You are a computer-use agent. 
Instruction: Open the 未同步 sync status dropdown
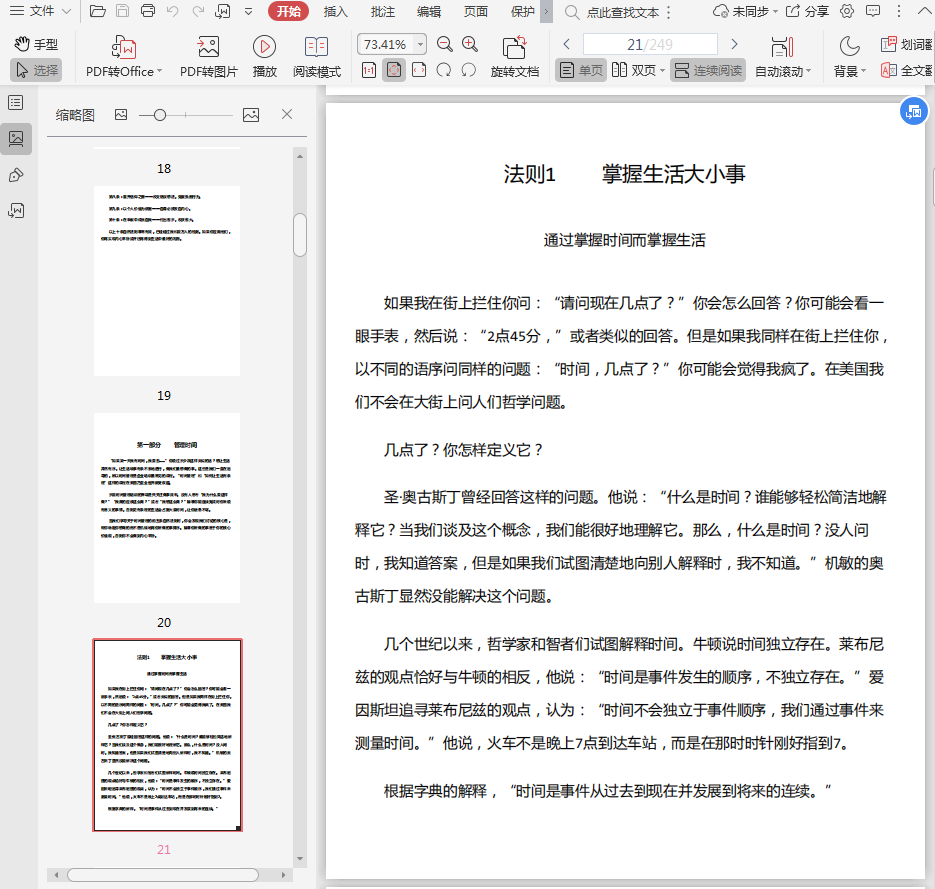point(745,11)
